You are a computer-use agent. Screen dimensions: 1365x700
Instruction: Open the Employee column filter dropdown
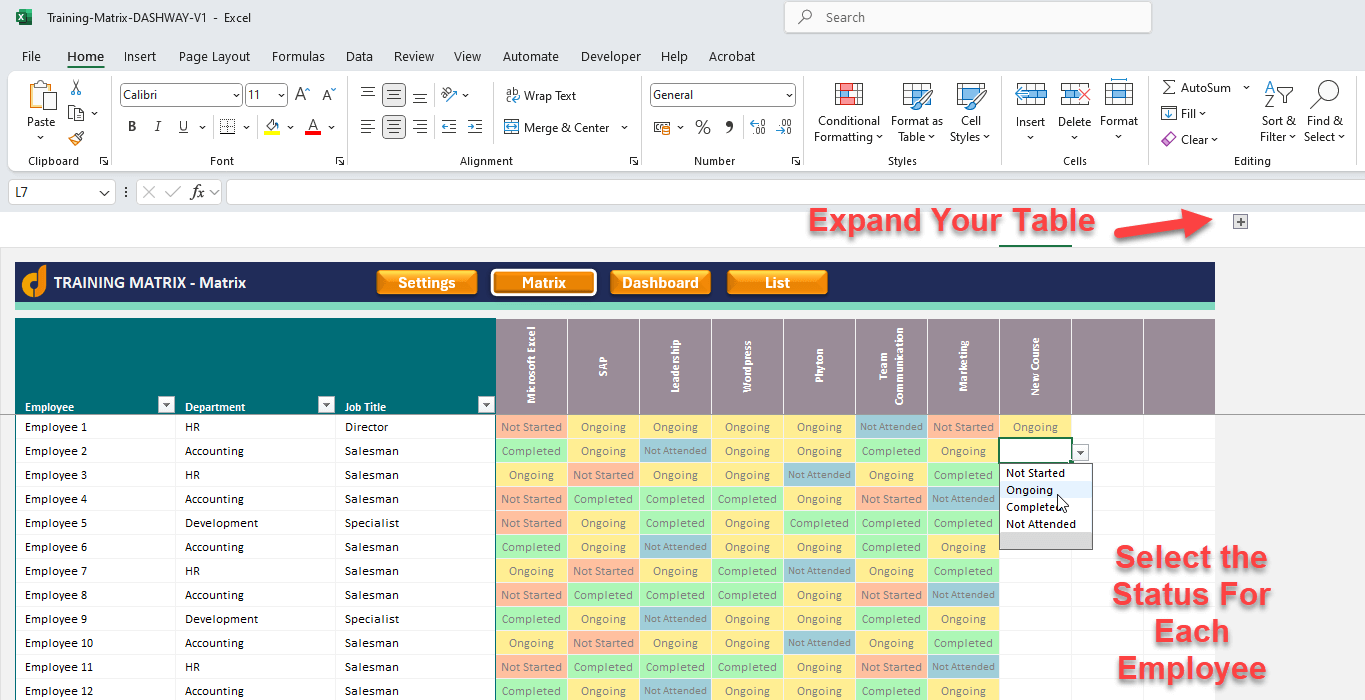pyautogui.click(x=166, y=405)
